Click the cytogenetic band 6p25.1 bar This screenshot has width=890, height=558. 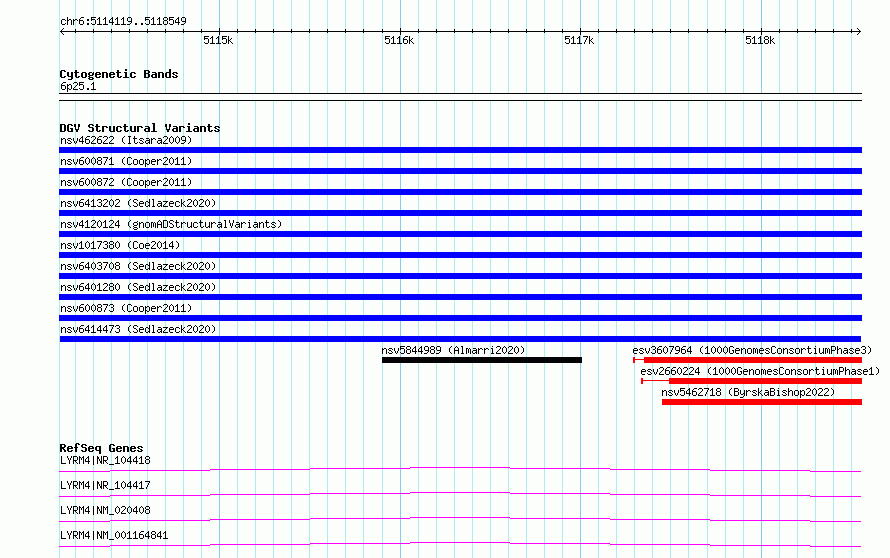coord(460,97)
